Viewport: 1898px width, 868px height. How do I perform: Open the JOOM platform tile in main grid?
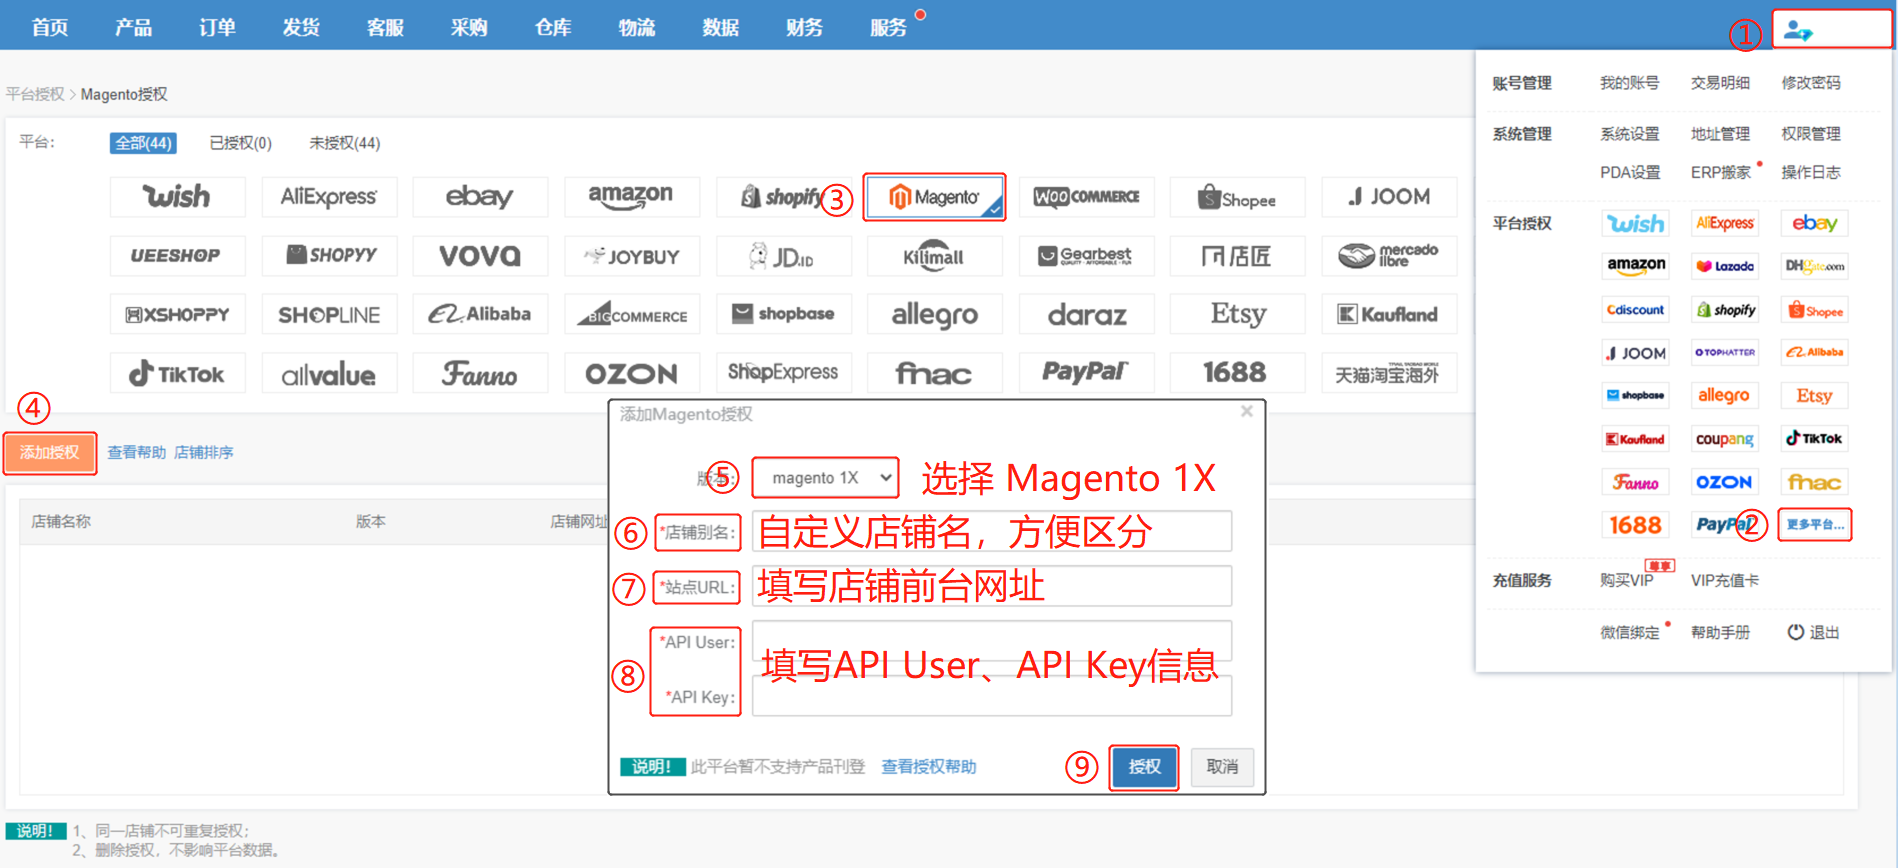coord(1389,196)
